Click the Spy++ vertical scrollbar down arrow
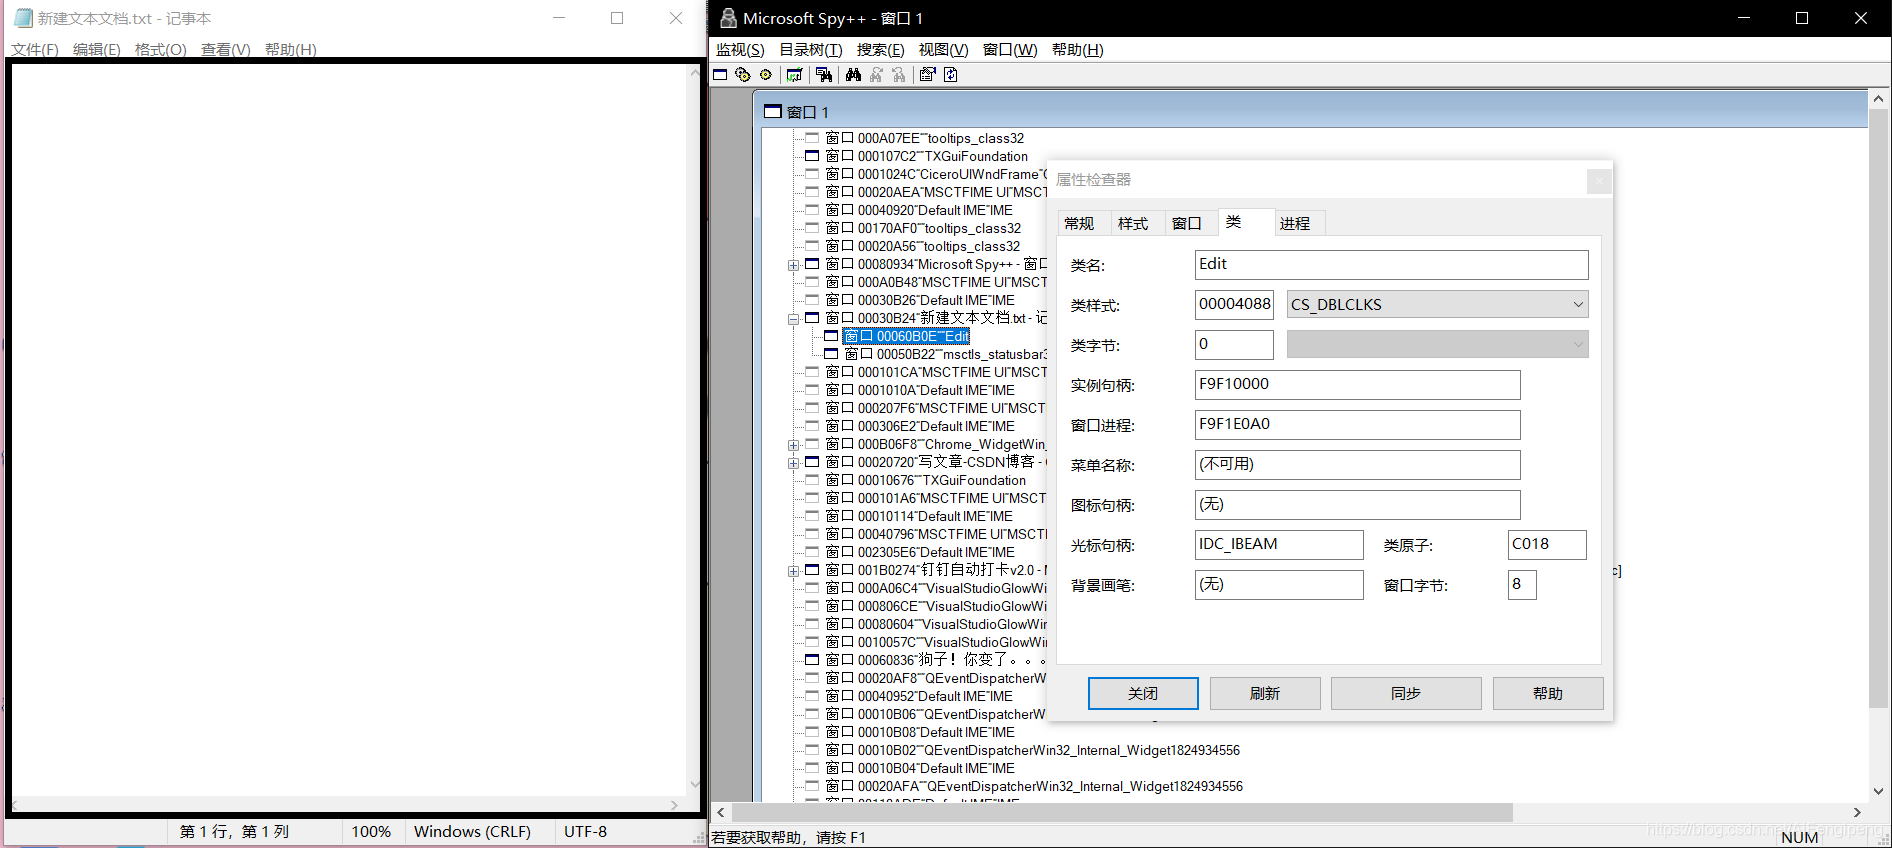The image size is (1892, 848). pos(1879,791)
